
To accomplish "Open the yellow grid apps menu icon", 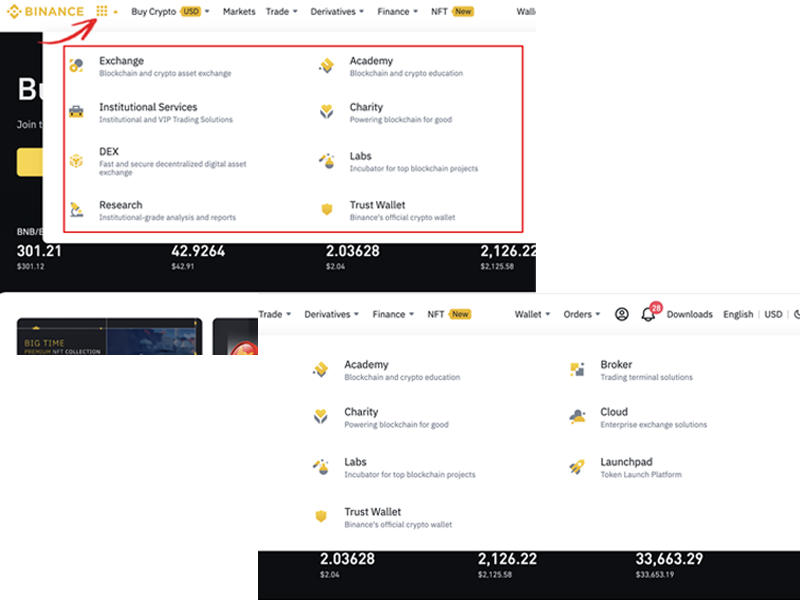I will click(102, 11).
